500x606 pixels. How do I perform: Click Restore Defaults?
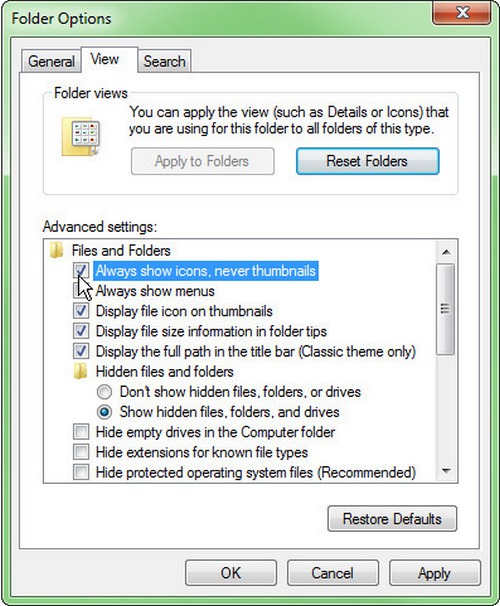pyautogui.click(x=392, y=519)
